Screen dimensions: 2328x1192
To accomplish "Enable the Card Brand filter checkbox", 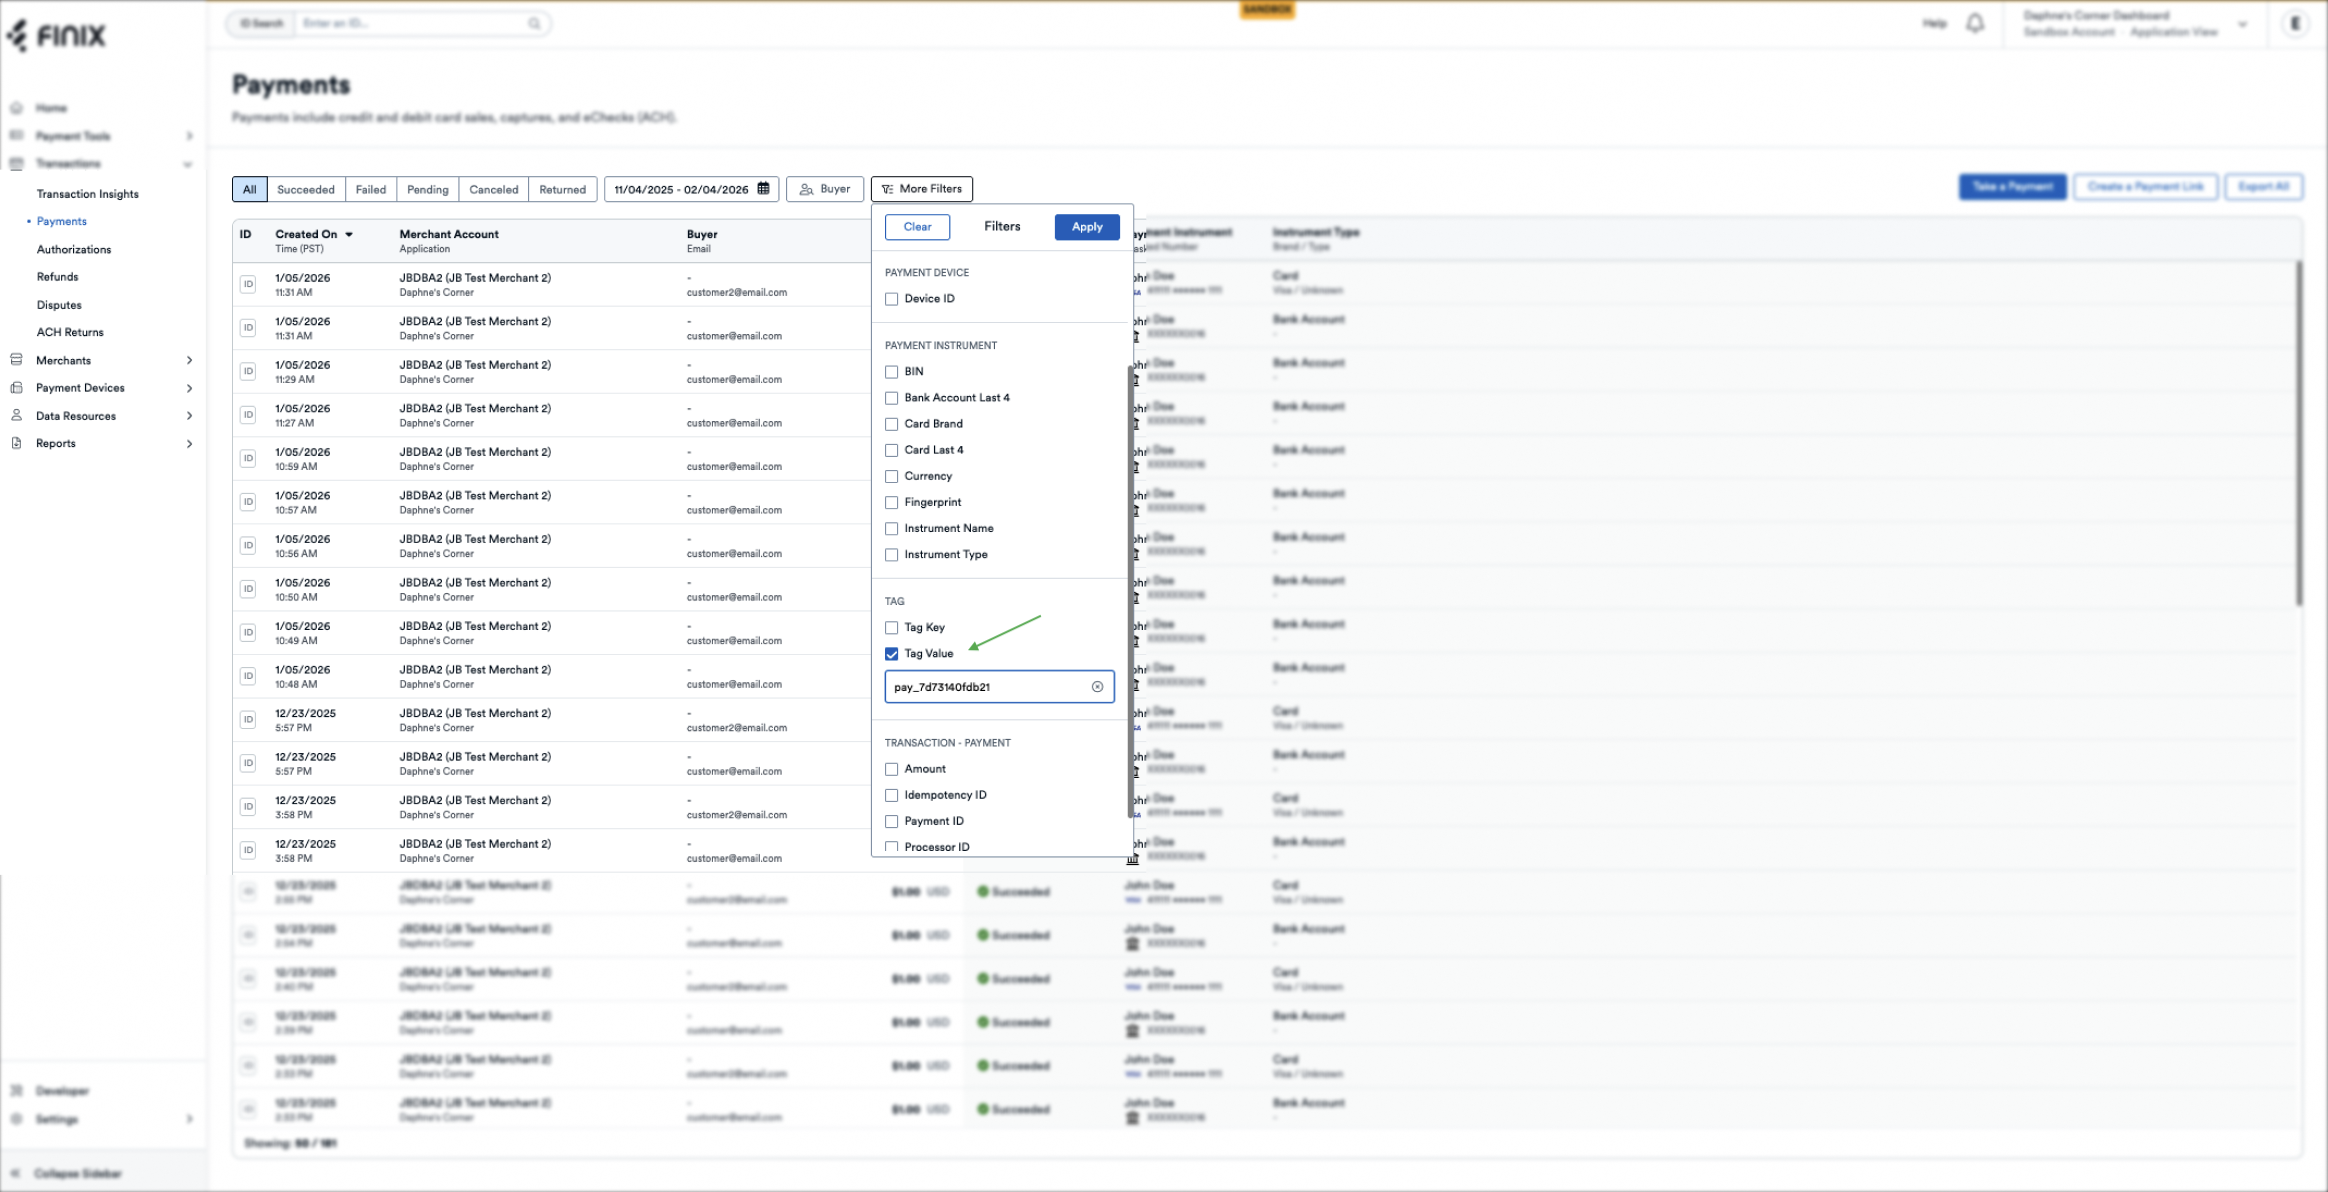I will [x=891, y=424].
